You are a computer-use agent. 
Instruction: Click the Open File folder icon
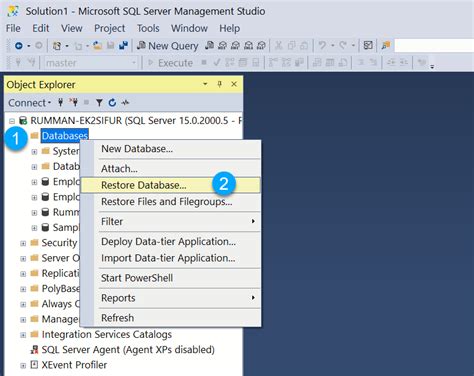(x=97, y=46)
